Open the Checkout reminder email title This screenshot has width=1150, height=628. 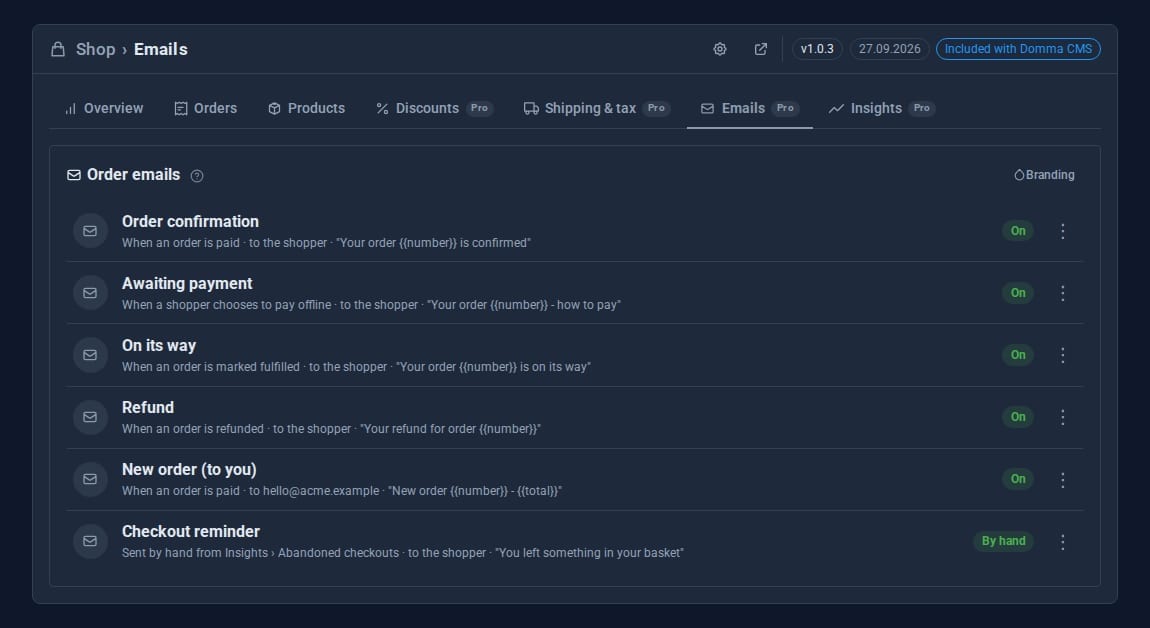pos(191,532)
